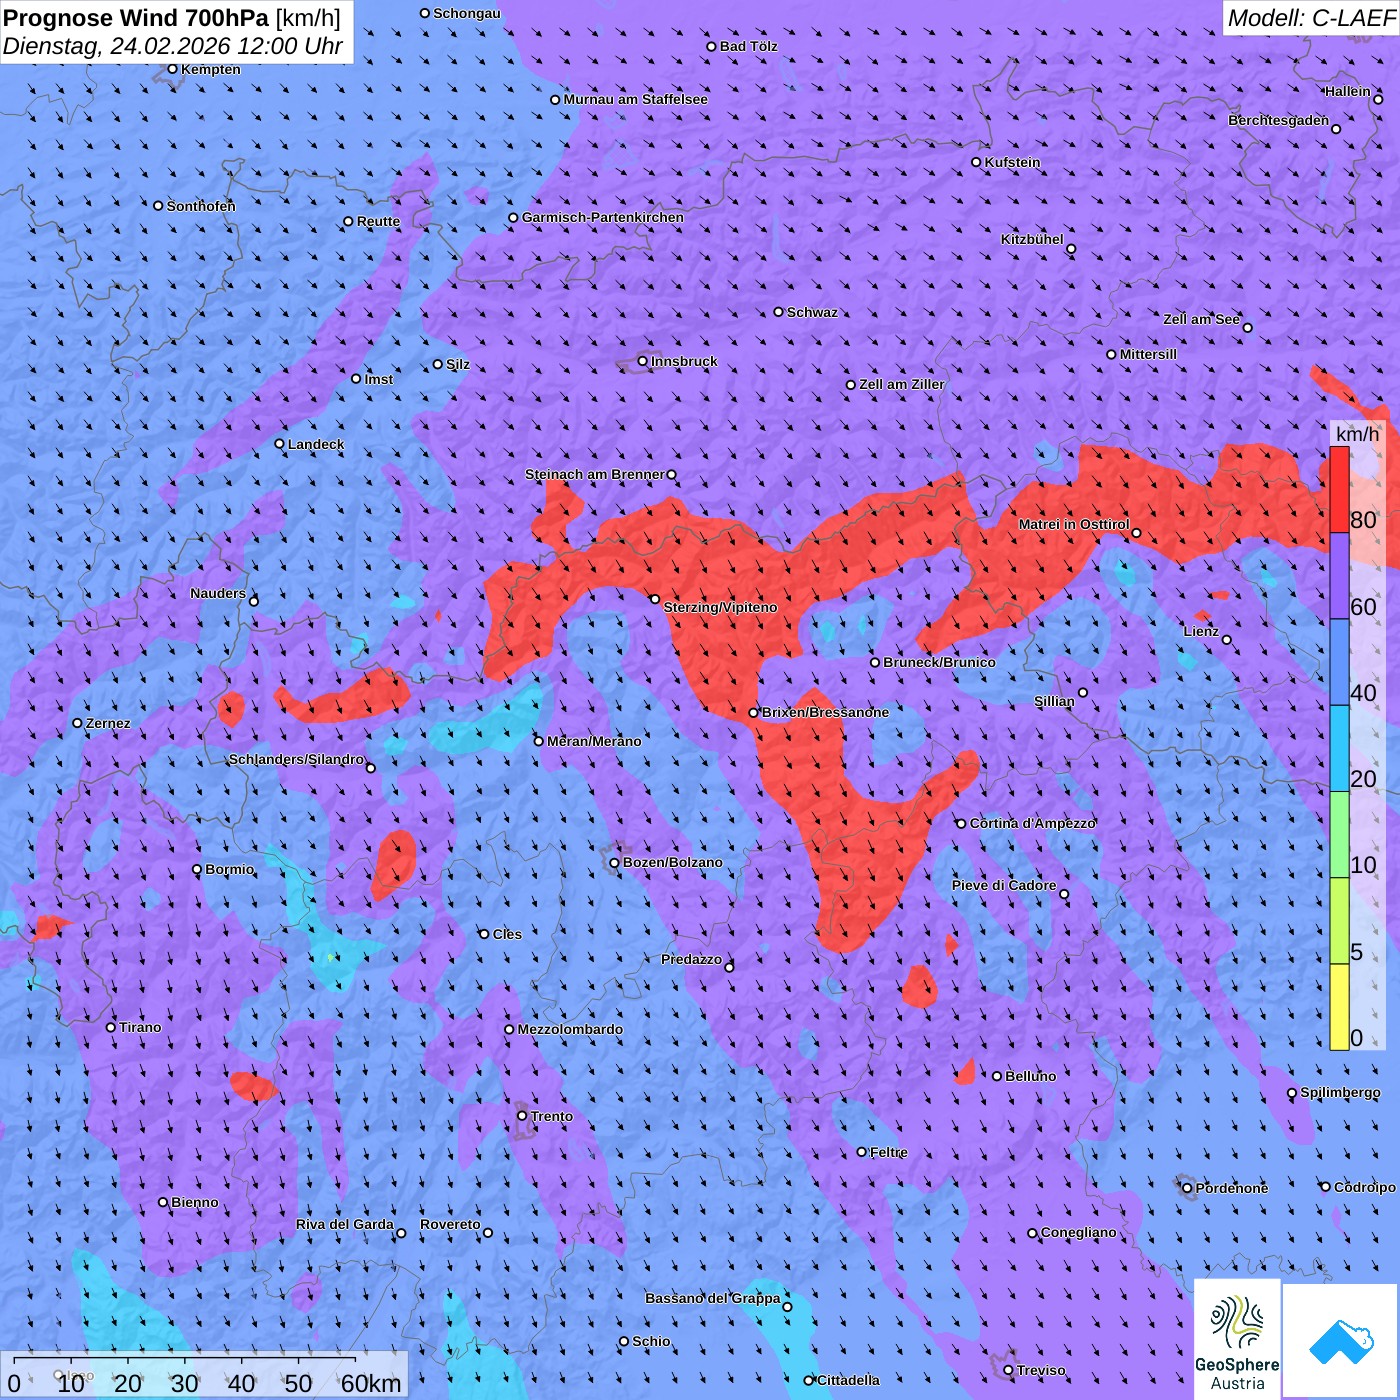Click the Zell am Ziller label
Screen dimensions: 1400x1400
pos(901,384)
